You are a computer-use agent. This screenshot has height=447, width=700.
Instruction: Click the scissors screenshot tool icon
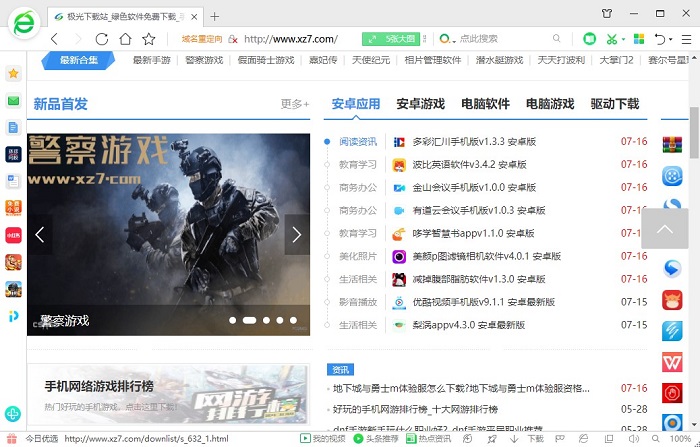[612, 39]
